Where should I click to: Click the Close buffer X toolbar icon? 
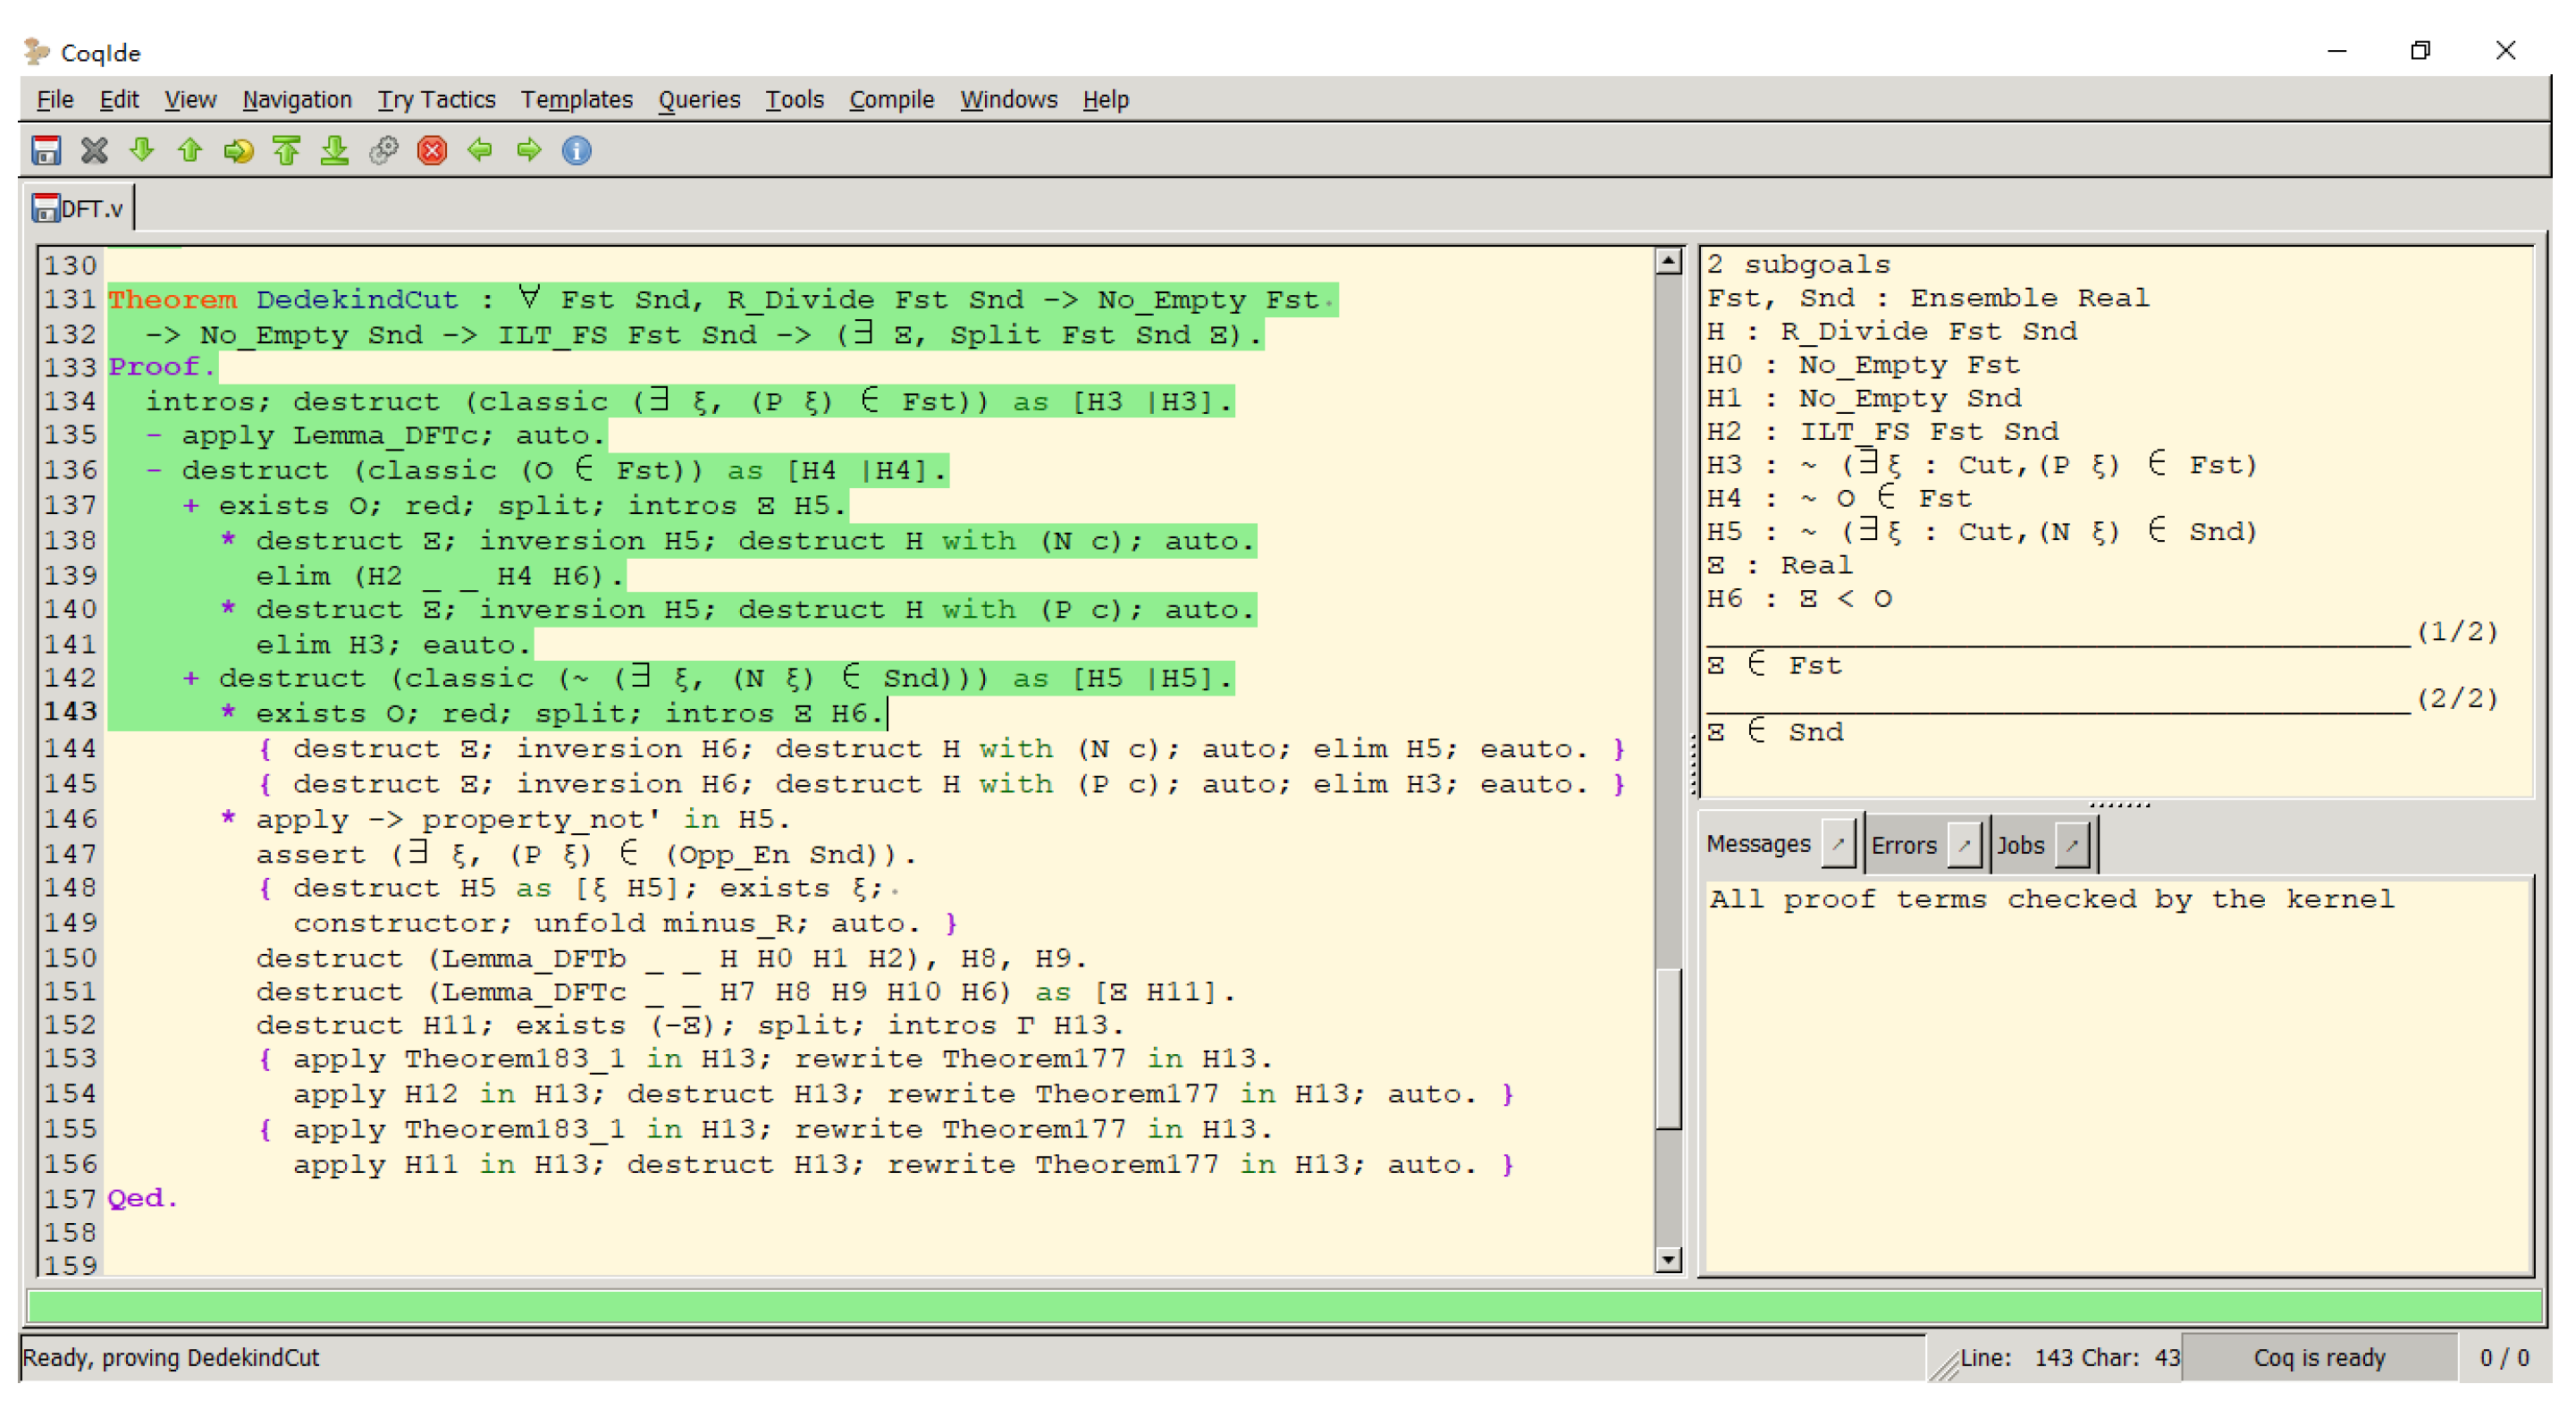(94, 151)
